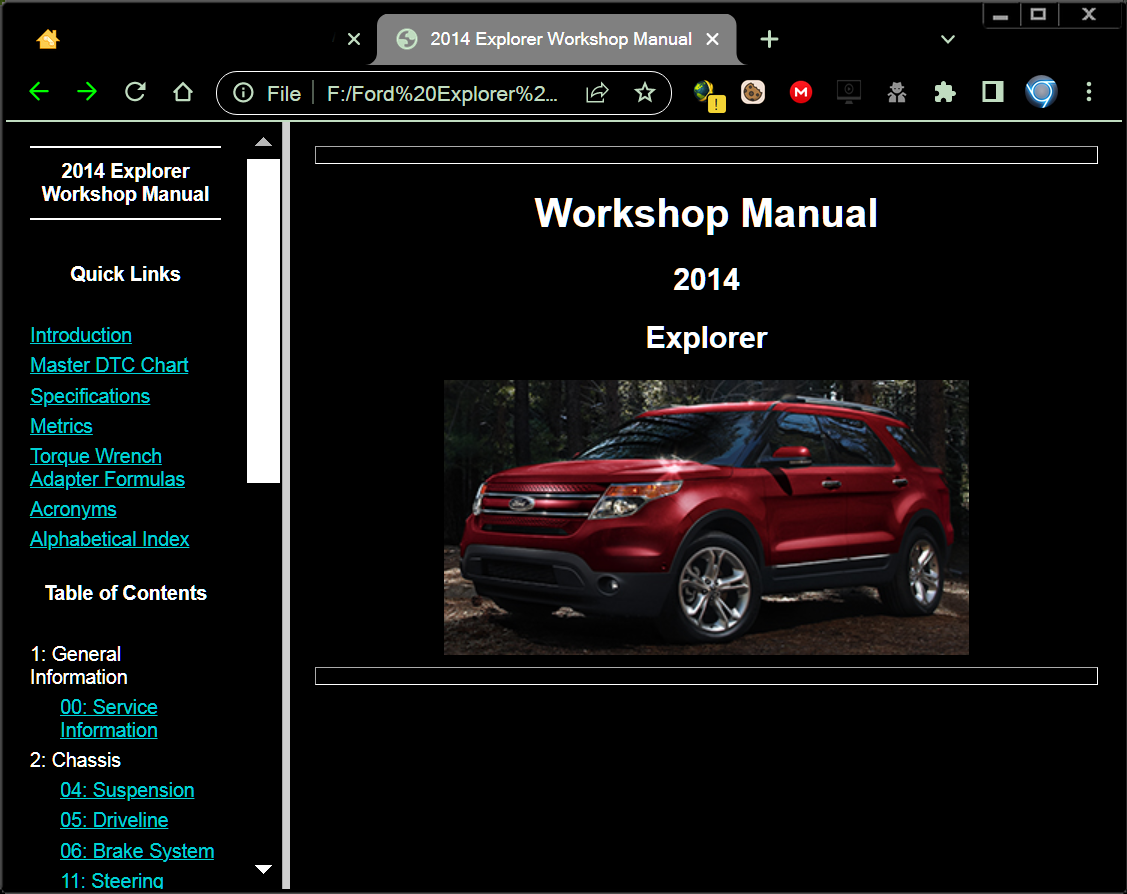Open the Specifications quick link
Image resolution: width=1127 pixels, height=894 pixels.
point(90,396)
